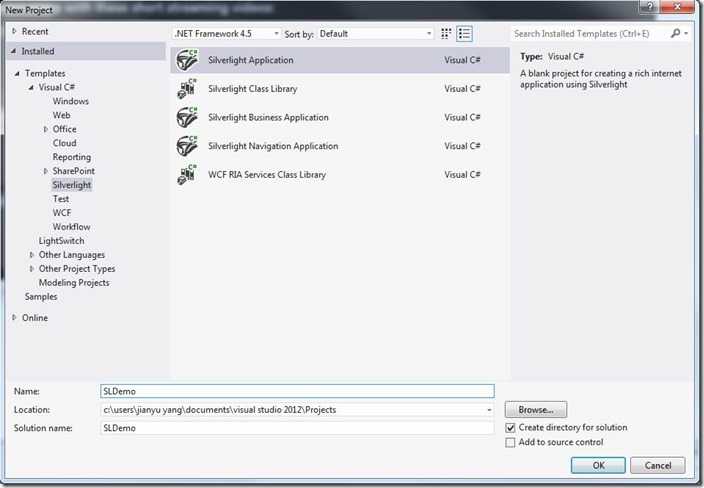Viewport: 704px width, 488px height.
Task: Select the Modeling Projects category
Action: pyautogui.click(x=74, y=282)
